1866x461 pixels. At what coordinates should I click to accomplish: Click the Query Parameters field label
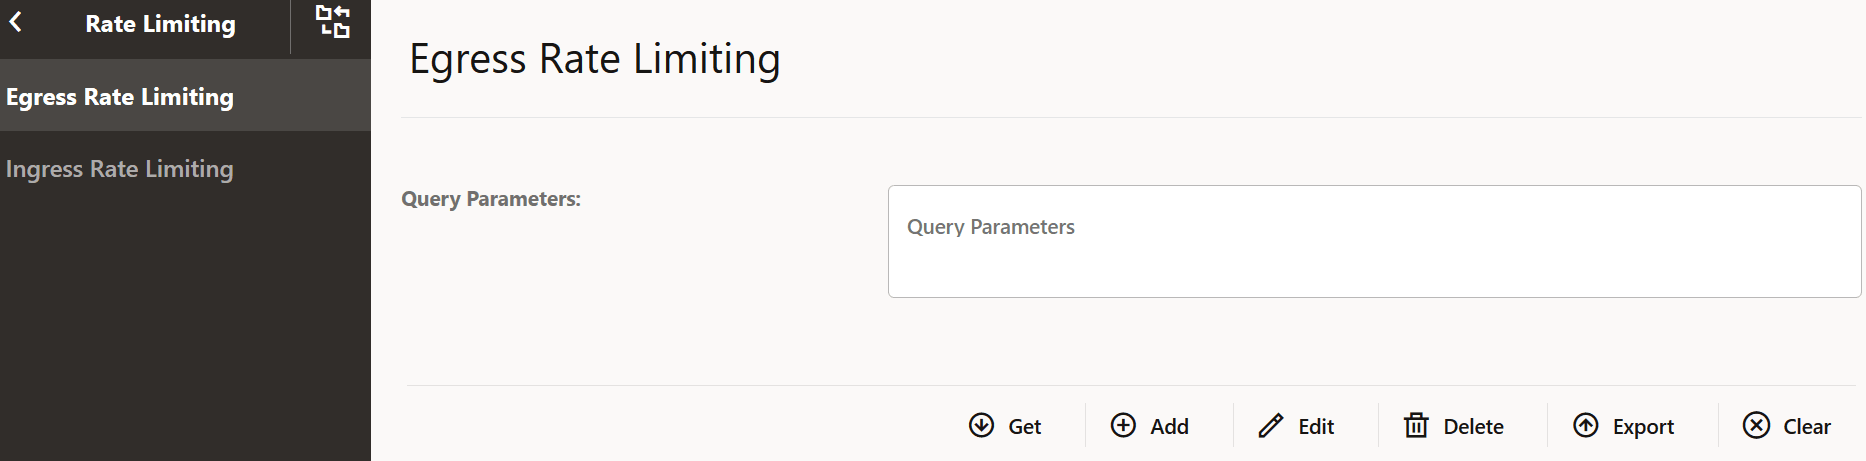point(491,199)
